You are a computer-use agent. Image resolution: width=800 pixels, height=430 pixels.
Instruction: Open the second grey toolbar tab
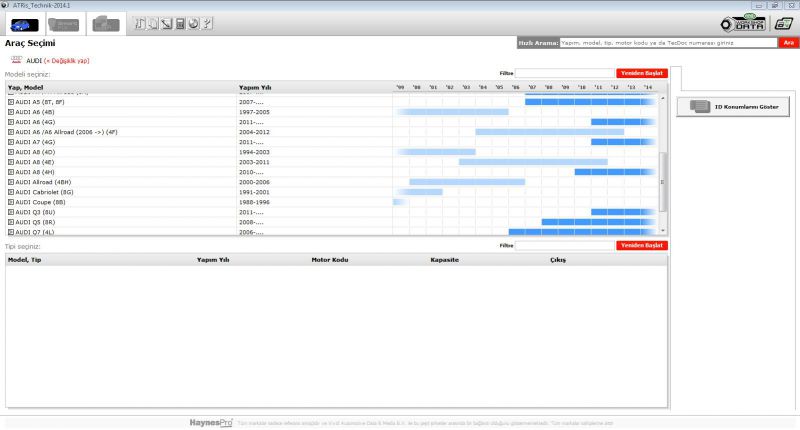(64, 24)
